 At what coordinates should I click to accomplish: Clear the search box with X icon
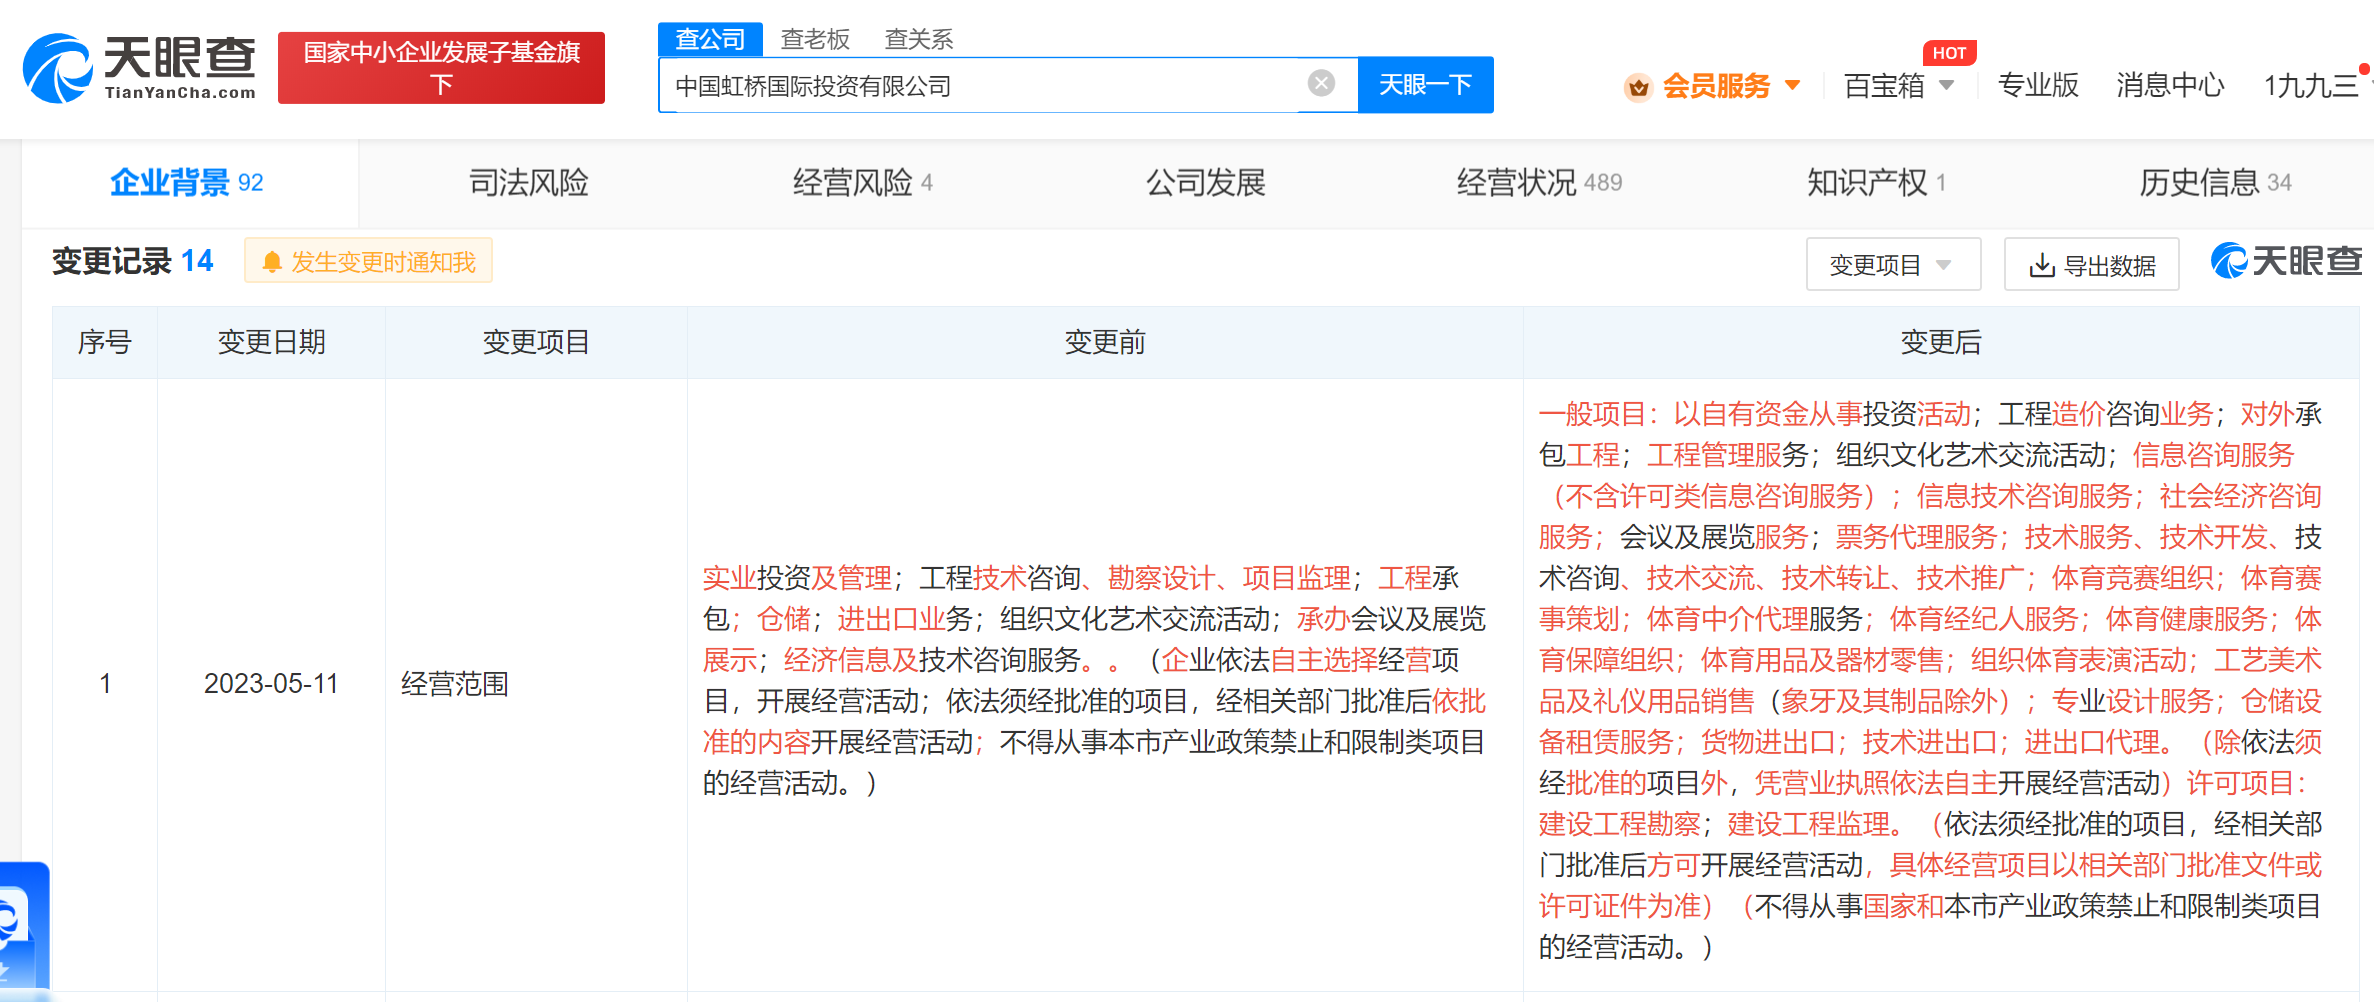[1321, 83]
